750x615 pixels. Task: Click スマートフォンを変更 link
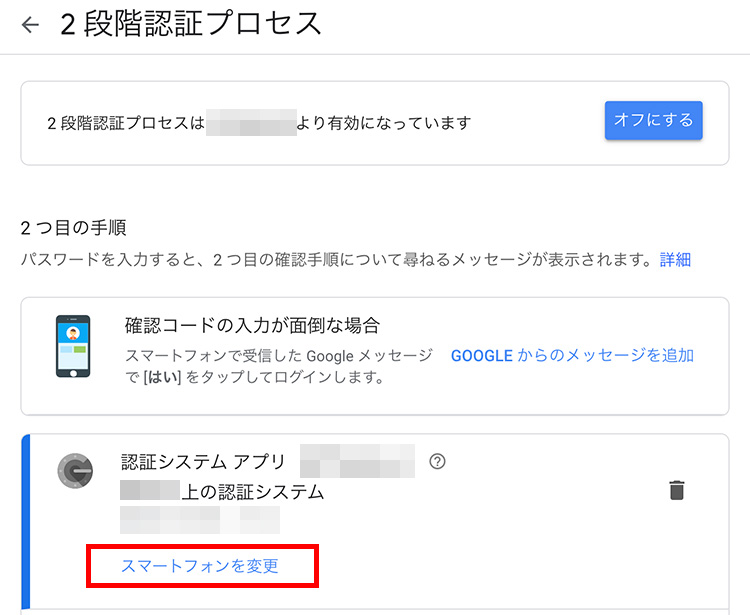coord(199,566)
